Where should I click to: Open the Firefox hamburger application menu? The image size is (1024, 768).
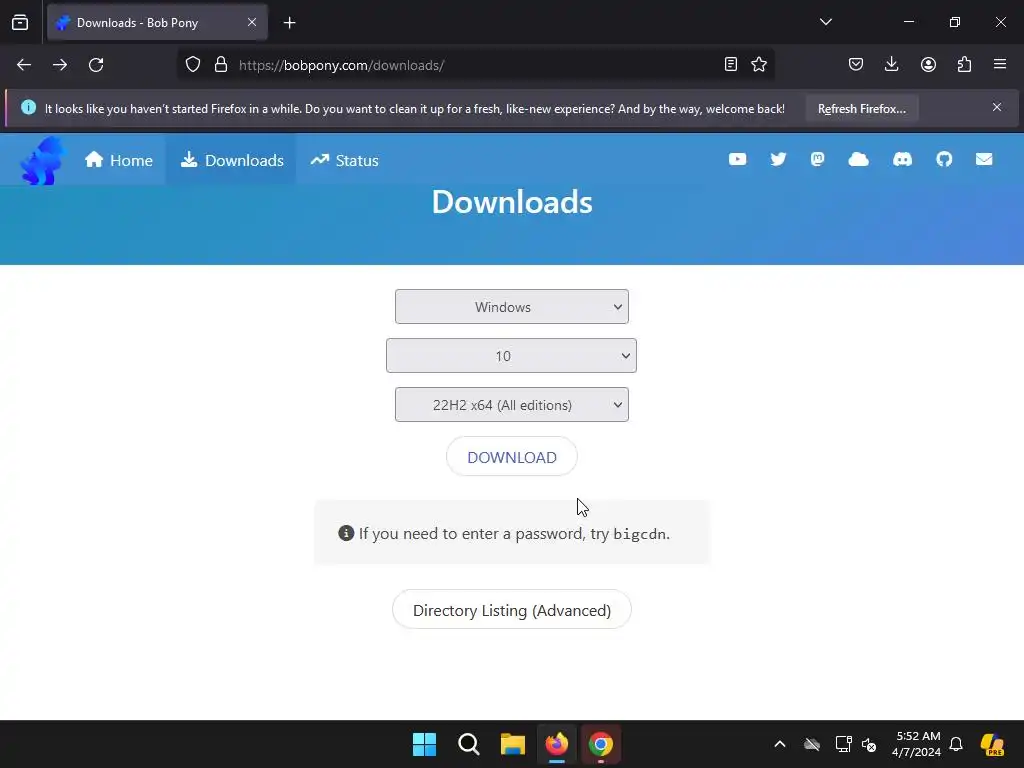(1000, 64)
